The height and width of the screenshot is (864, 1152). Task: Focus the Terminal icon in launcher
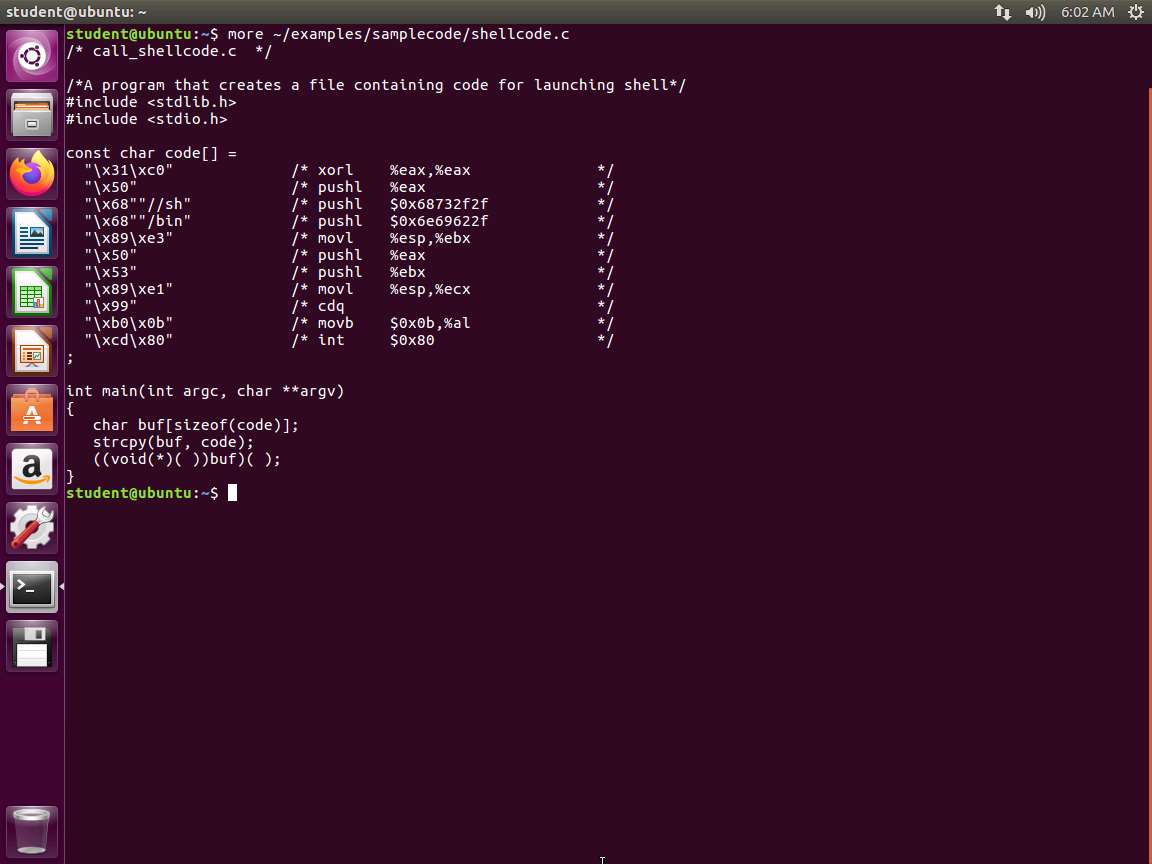tap(32, 587)
